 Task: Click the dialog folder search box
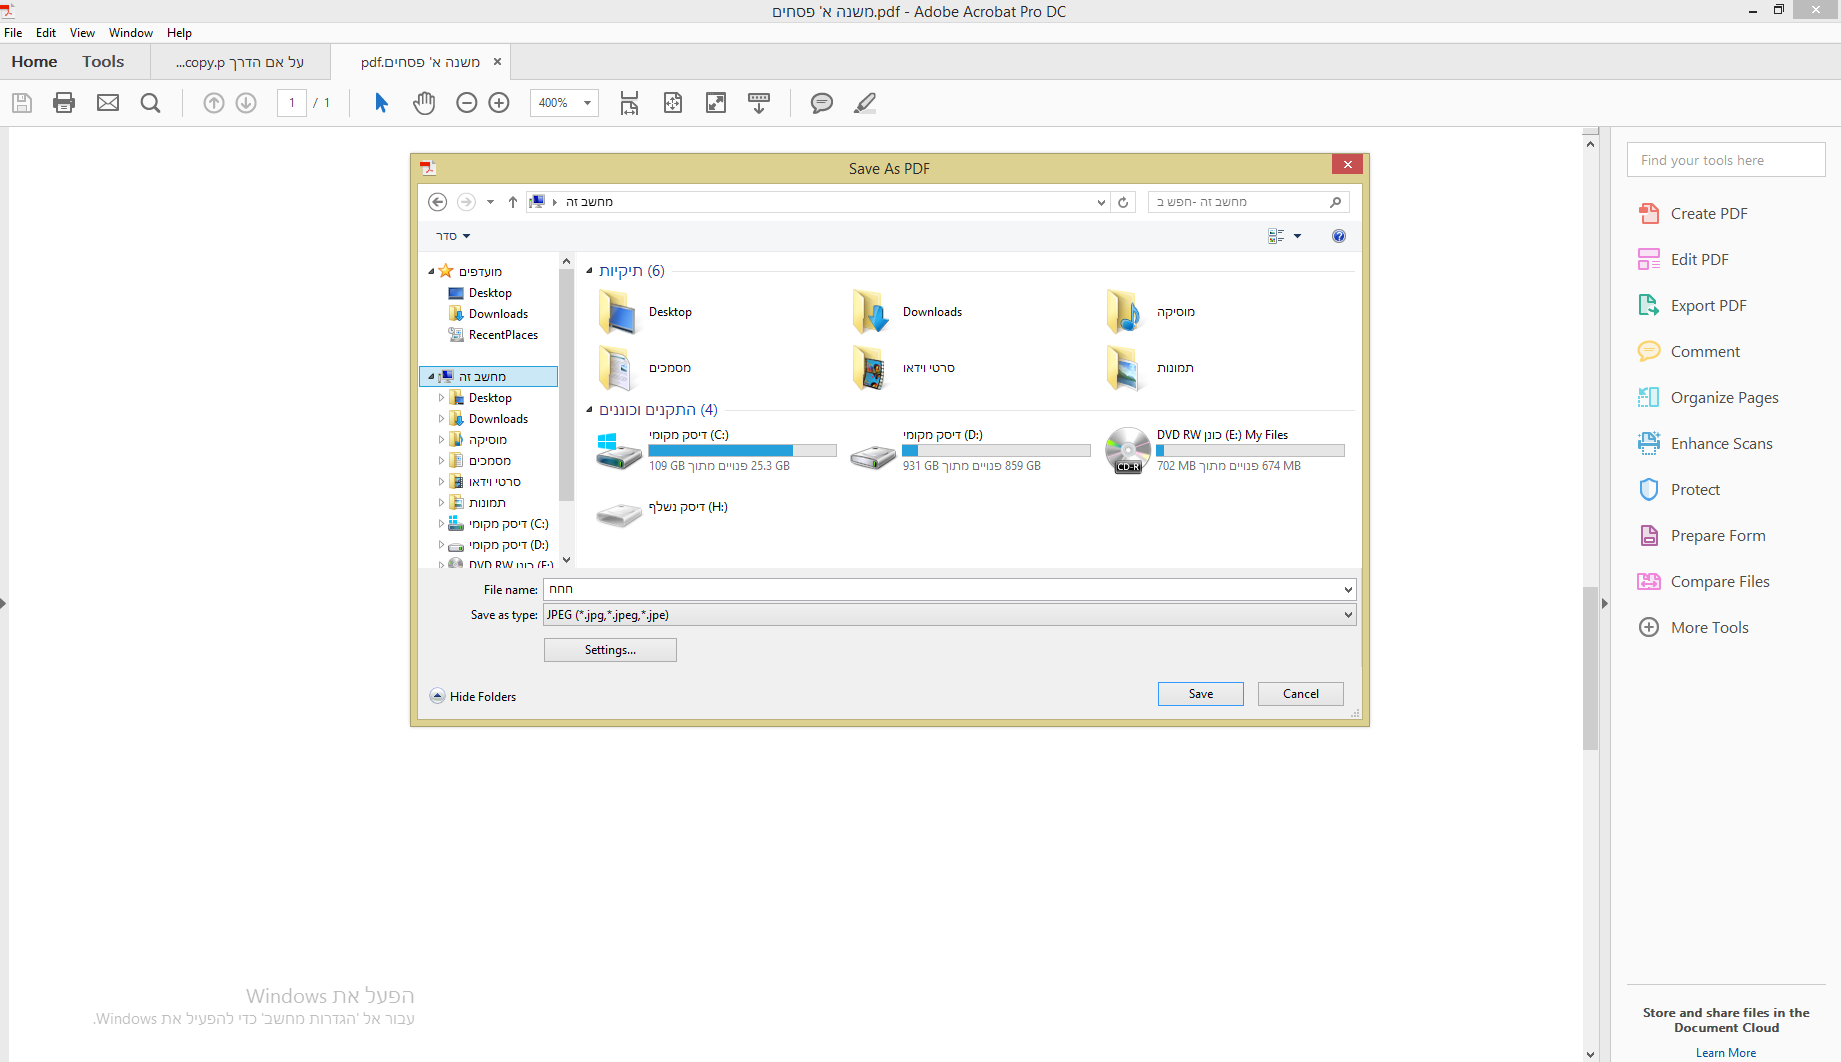pos(1249,202)
